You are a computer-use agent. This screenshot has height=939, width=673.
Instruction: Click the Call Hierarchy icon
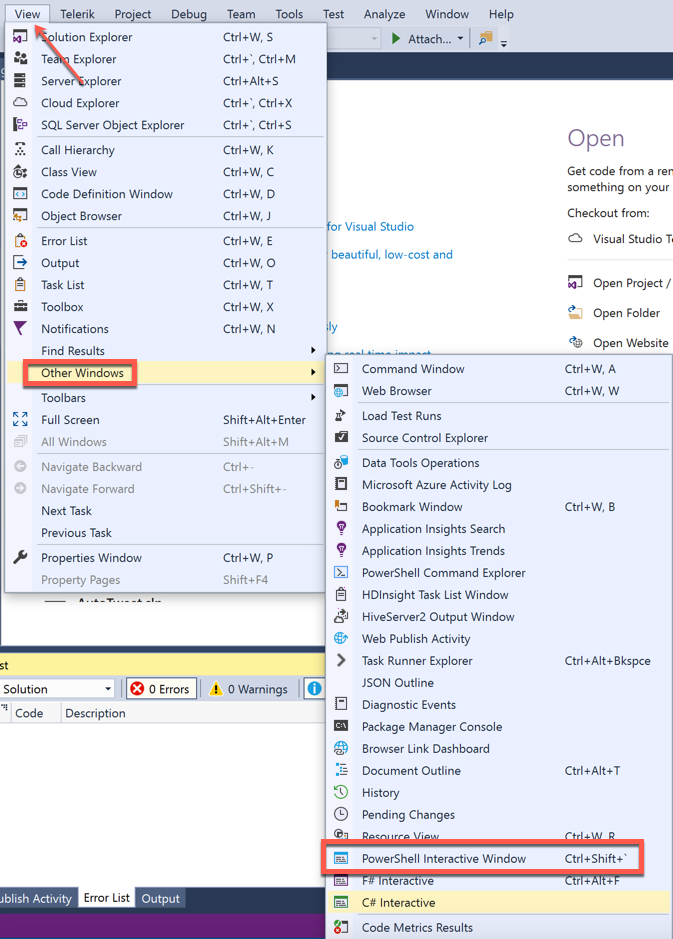pyautogui.click(x=20, y=150)
